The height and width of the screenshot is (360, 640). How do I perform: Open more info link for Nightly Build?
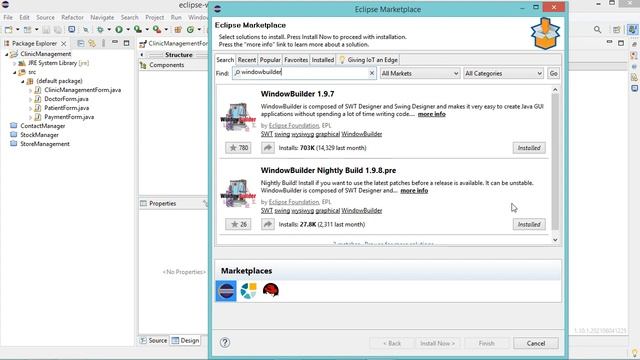pyautogui.click(x=414, y=191)
